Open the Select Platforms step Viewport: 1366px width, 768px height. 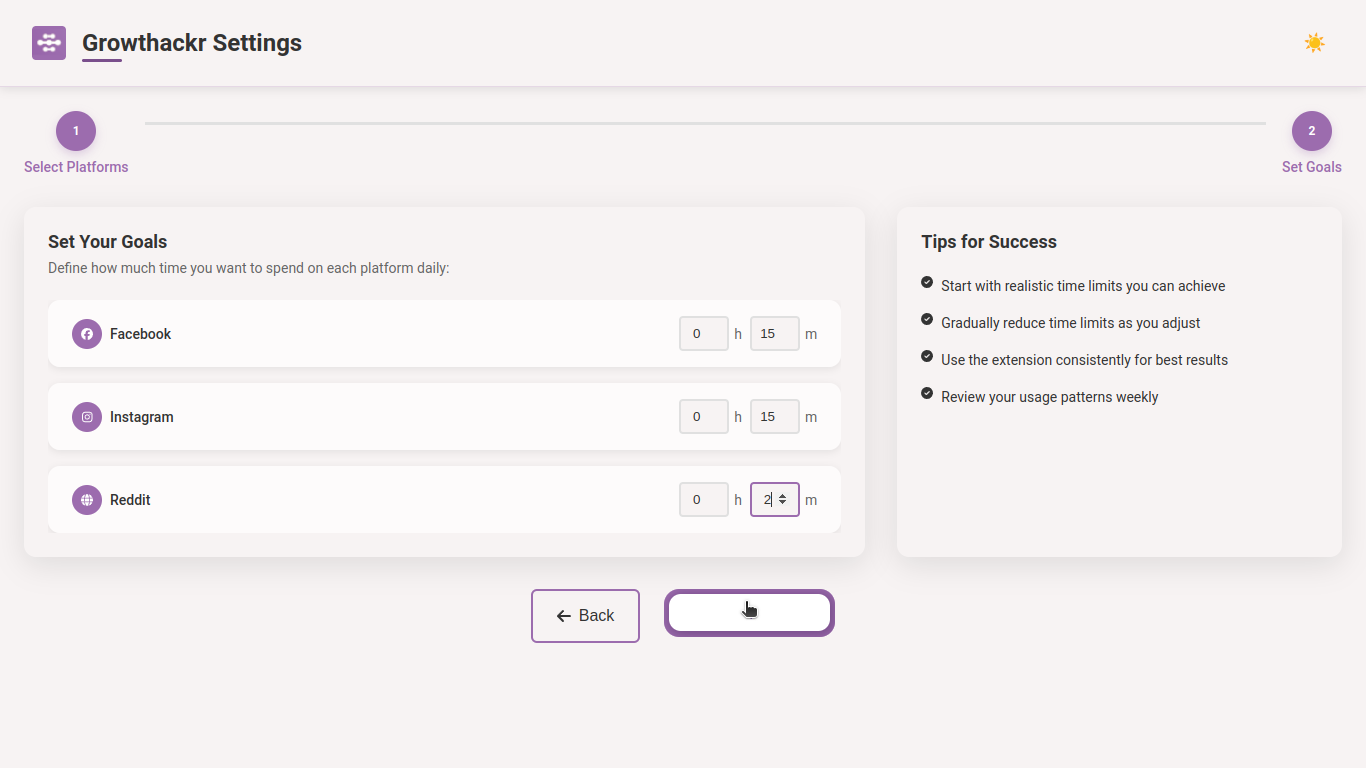75,166
